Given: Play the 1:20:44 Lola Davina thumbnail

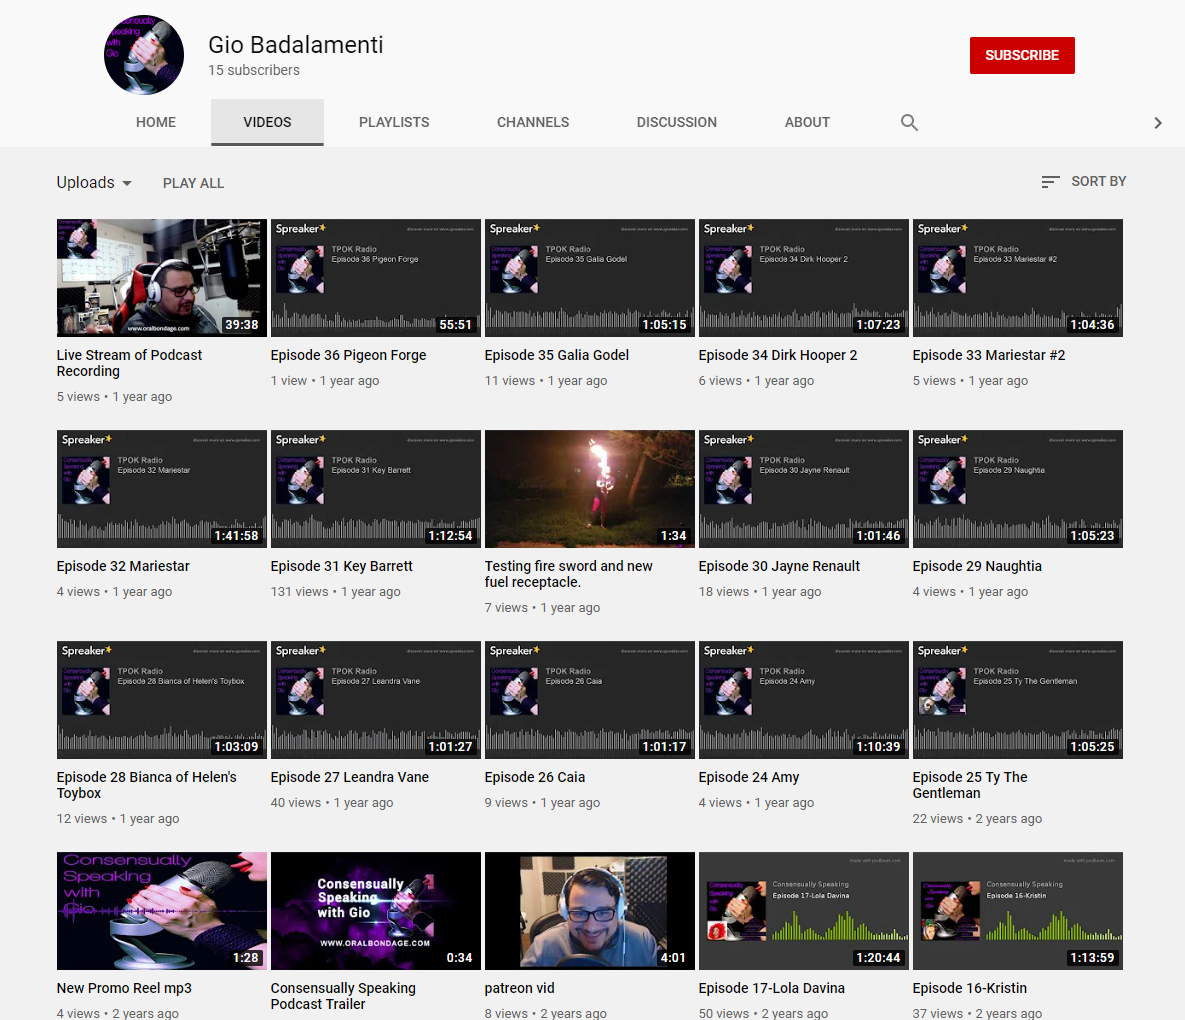Looking at the screenshot, I should (803, 910).
